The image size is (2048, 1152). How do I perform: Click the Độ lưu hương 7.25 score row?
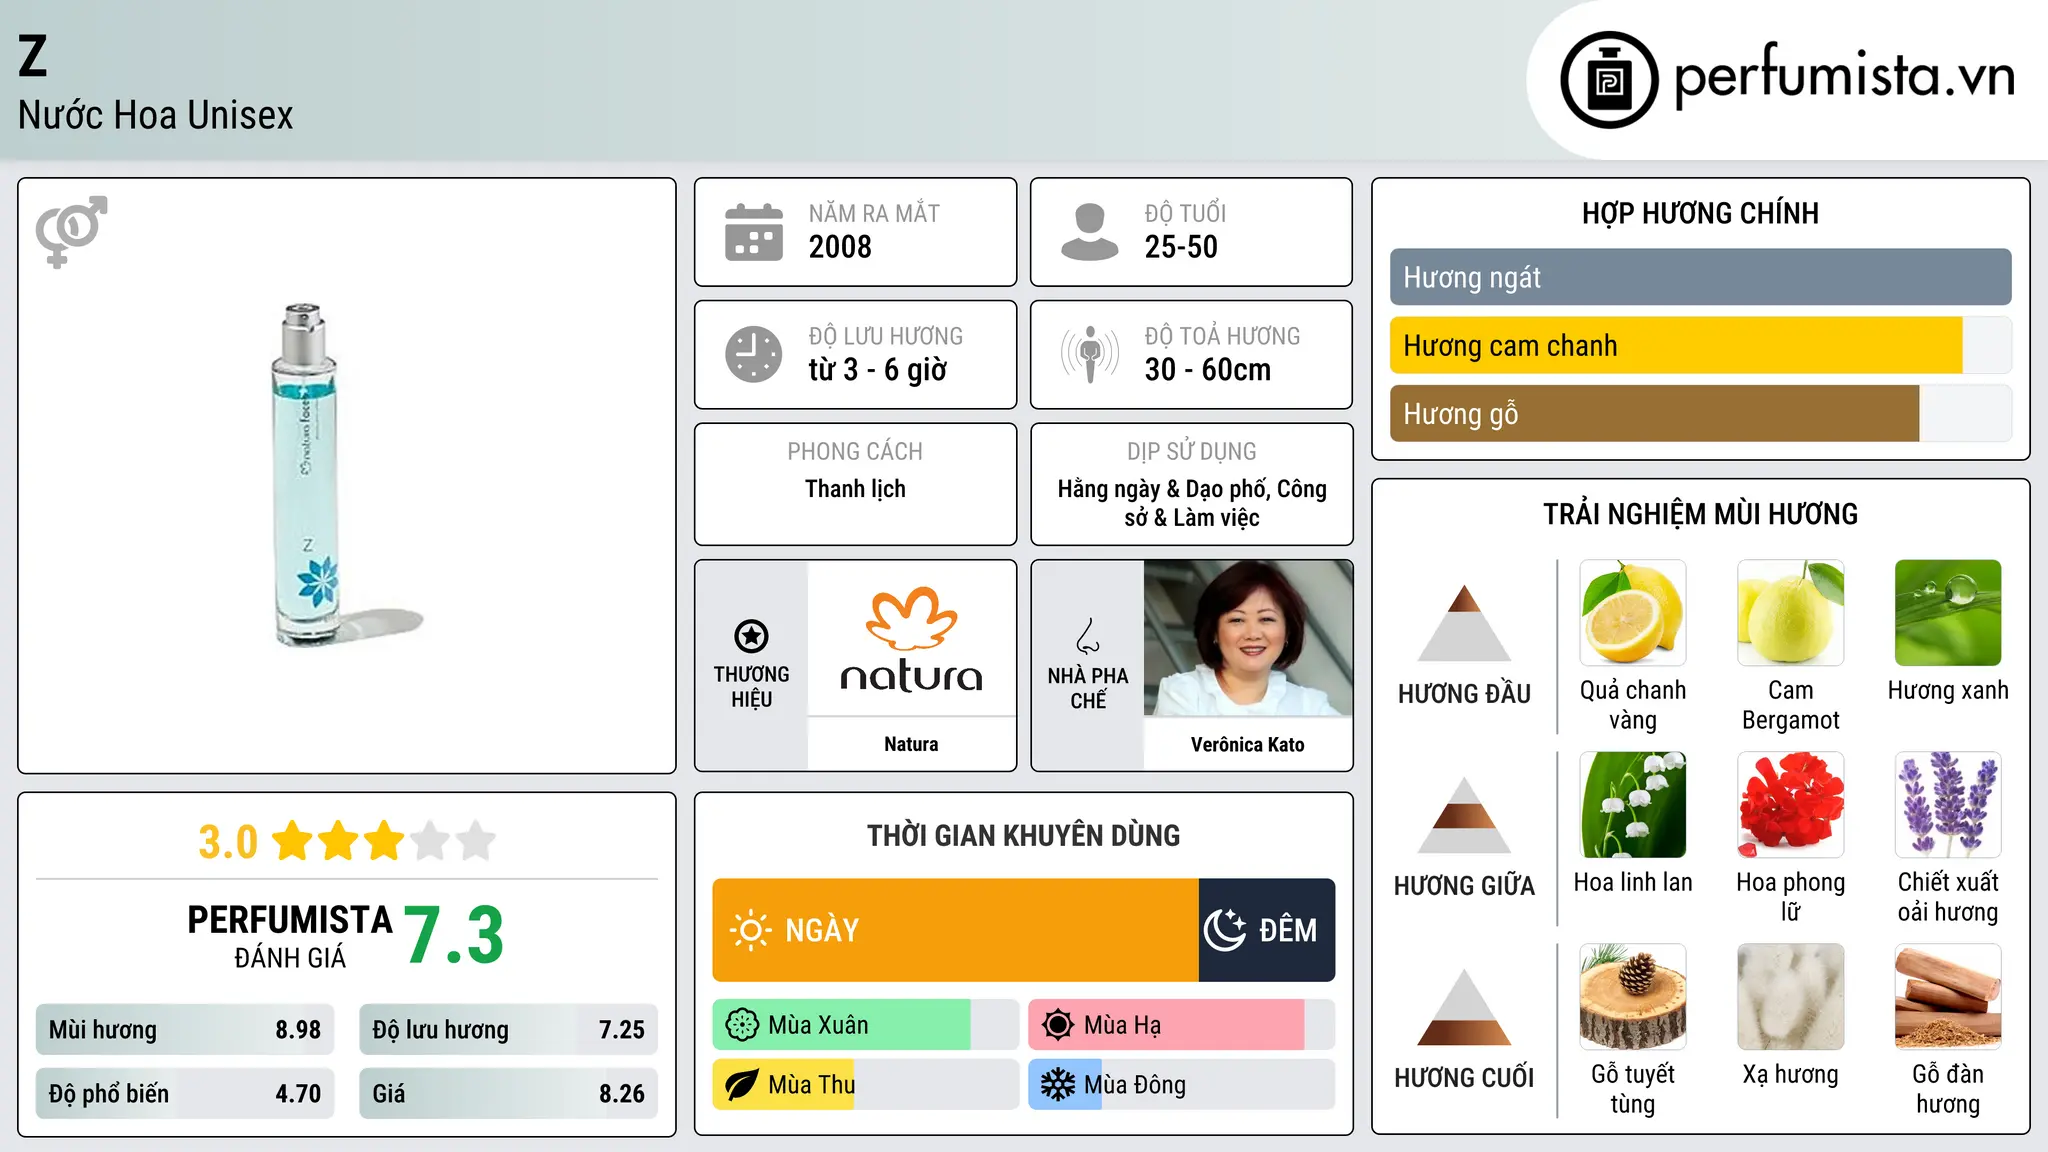click(x=509, y=1030)
